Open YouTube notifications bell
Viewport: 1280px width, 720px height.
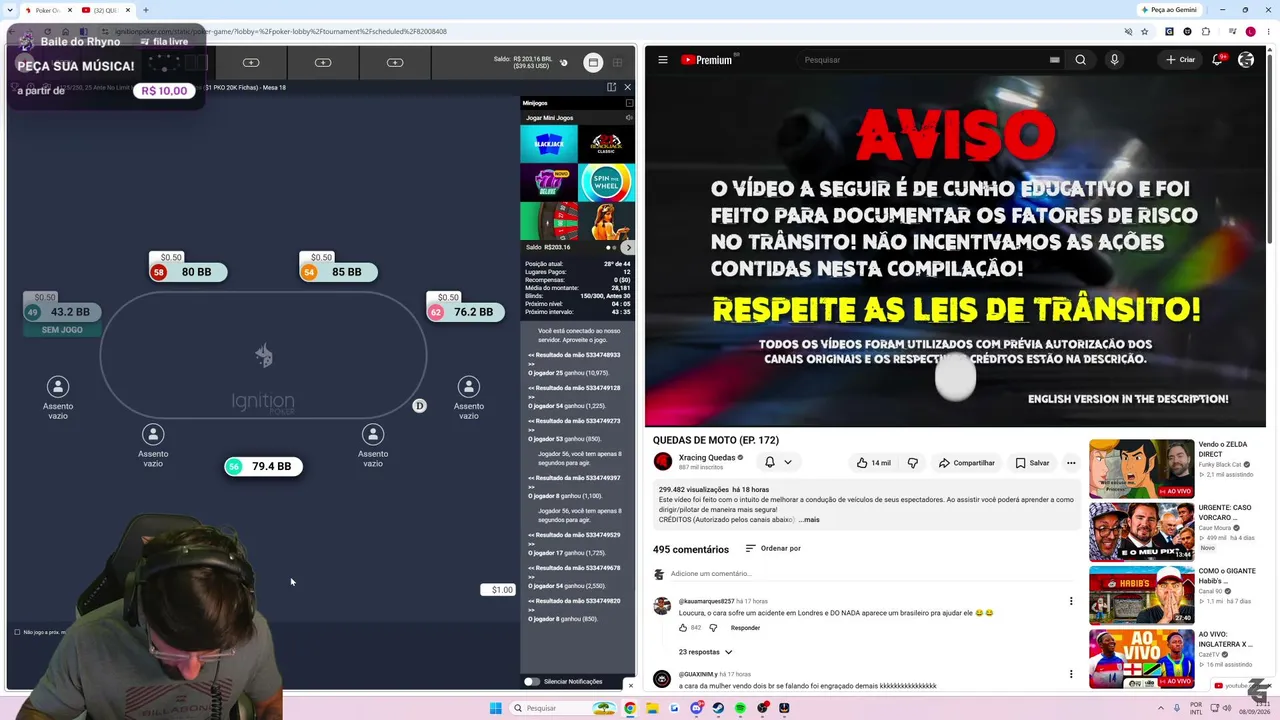(x=1217, y=60)
